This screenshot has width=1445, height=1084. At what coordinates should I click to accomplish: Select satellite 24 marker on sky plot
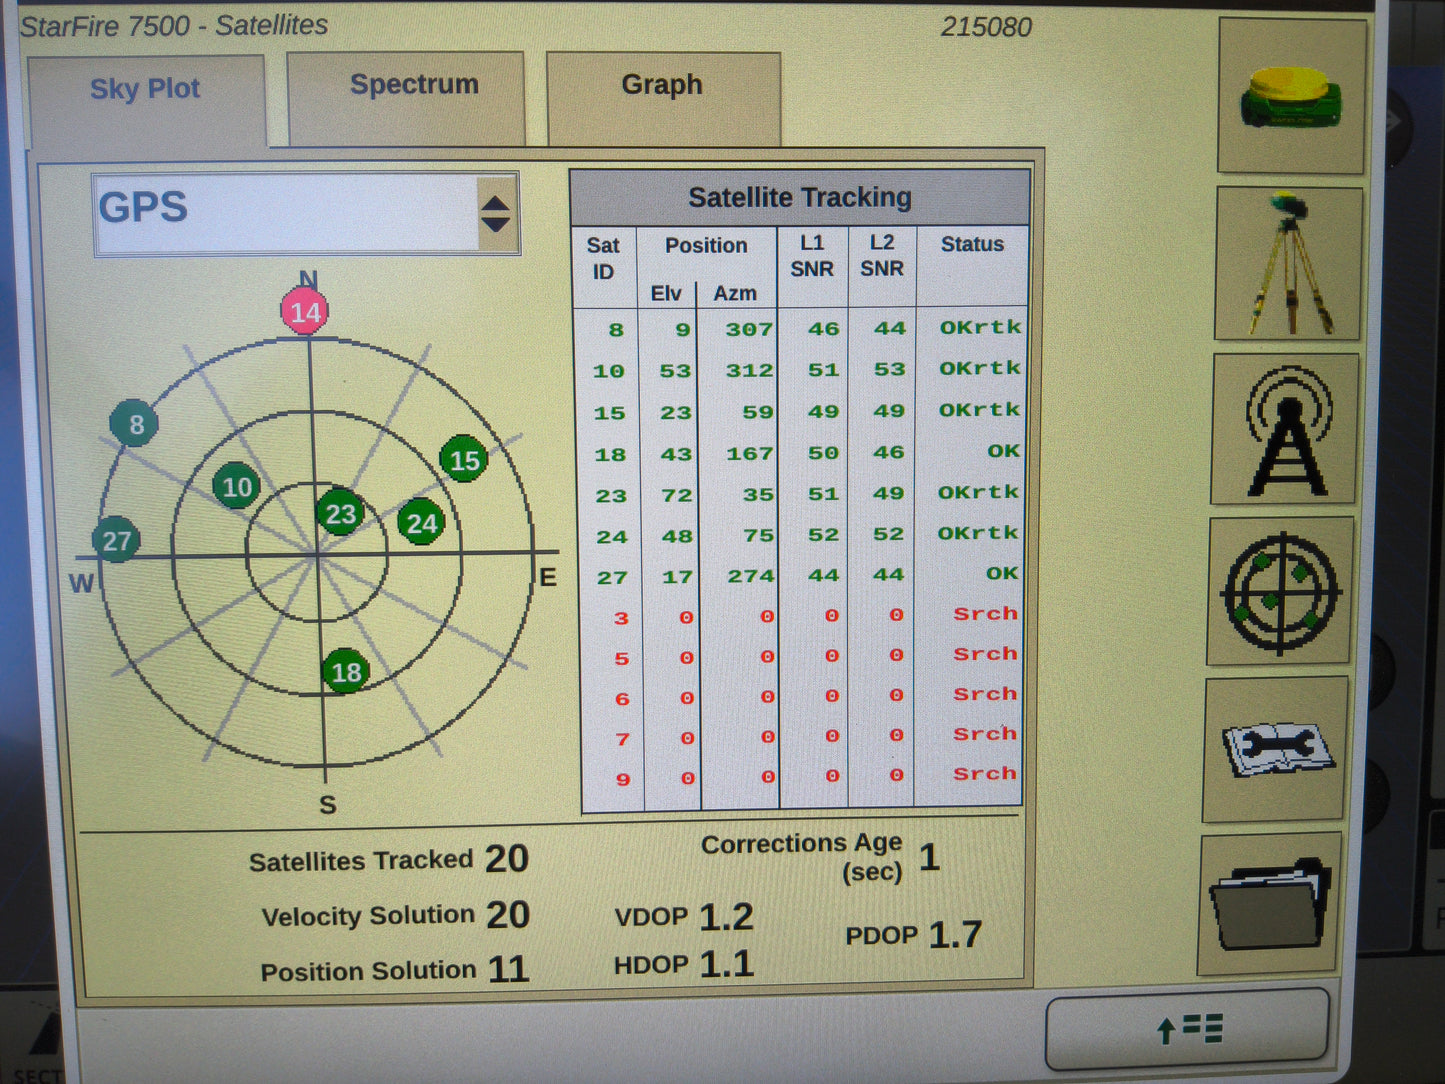coord(421,522)
